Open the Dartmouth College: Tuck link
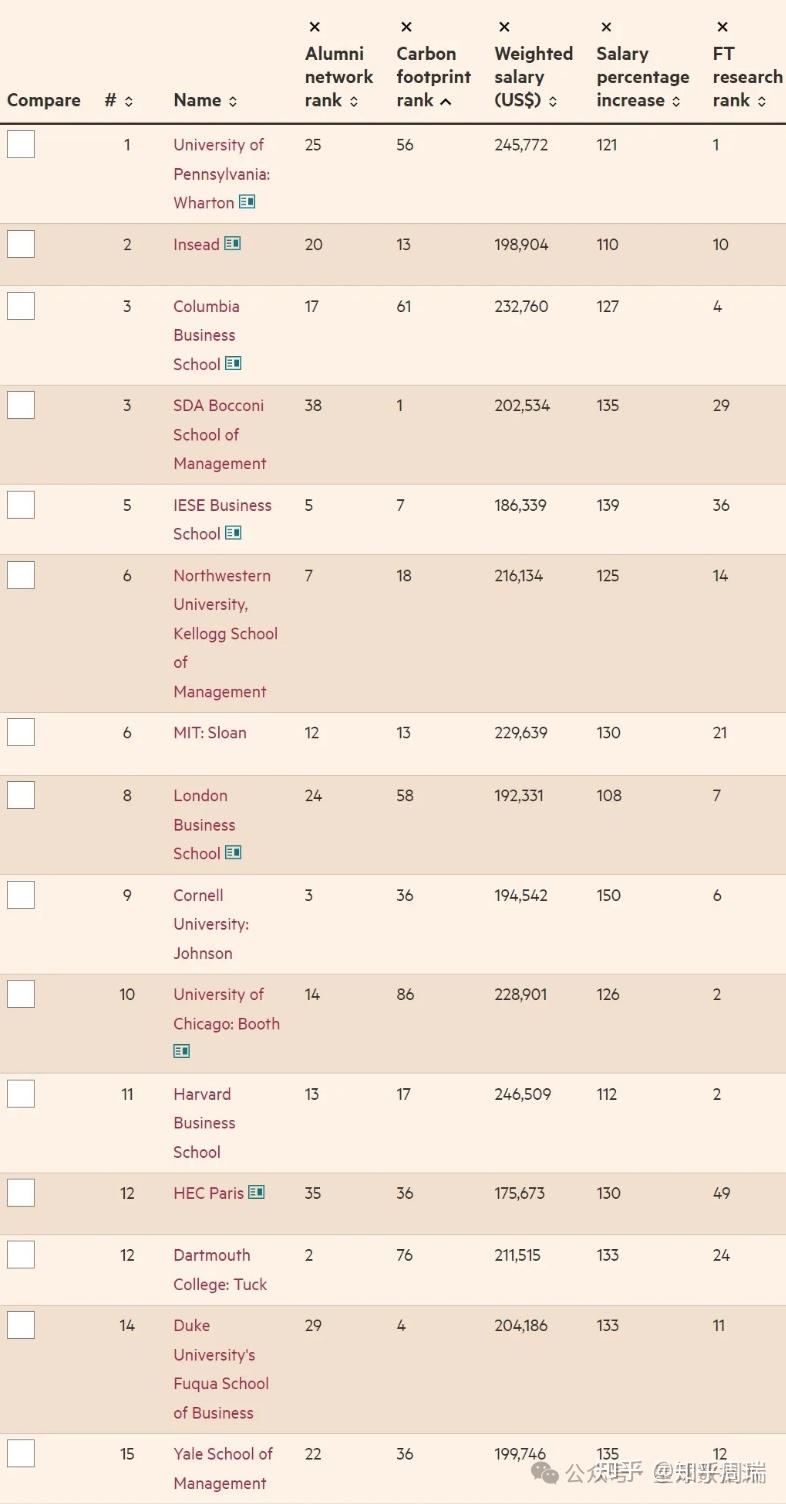This screenshot has width=786, height=1504. (x=219, y=1269)
